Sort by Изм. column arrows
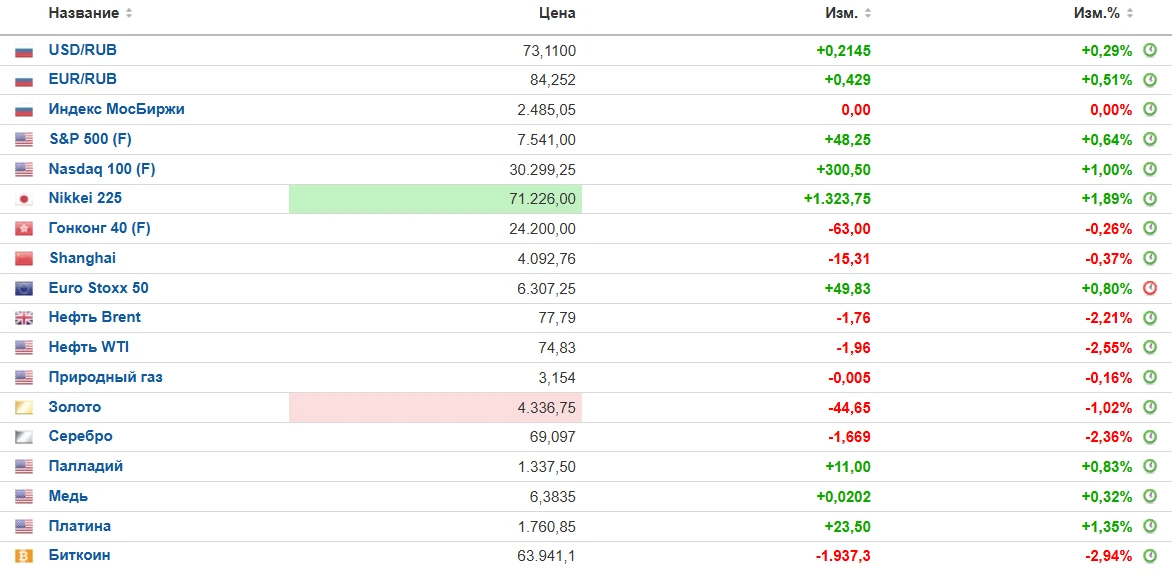 tap(868, 13)
